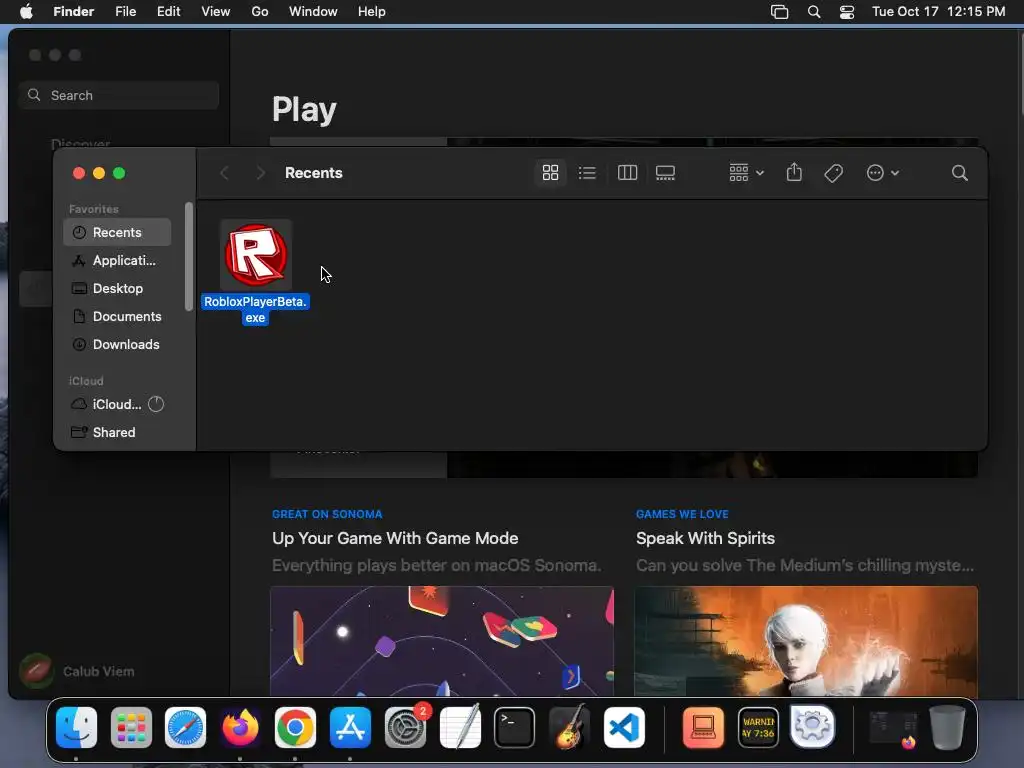This screenshot has width=1024, height=768.
Task: Open the Edit menu
Action: click(168, 12)
